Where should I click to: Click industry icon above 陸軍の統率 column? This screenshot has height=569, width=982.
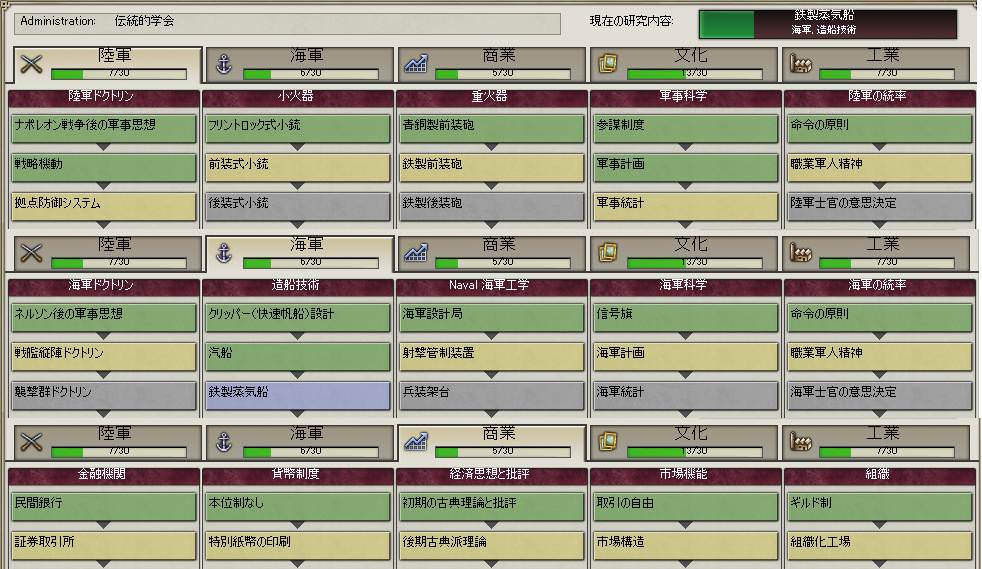[x=802, y=64]
